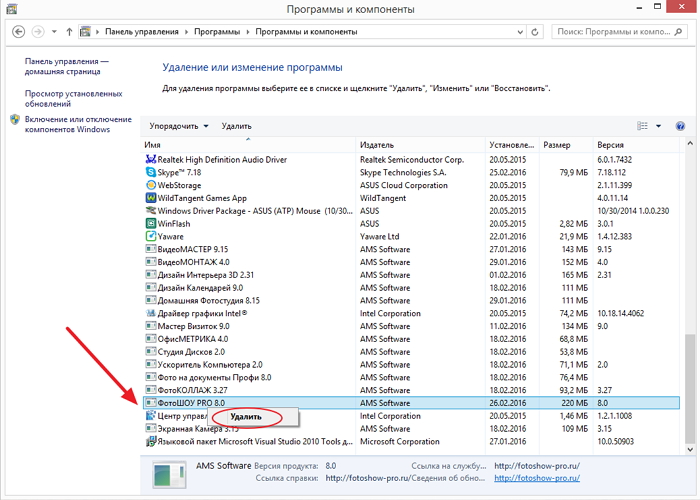Click the Back navigation arrow

18,32
